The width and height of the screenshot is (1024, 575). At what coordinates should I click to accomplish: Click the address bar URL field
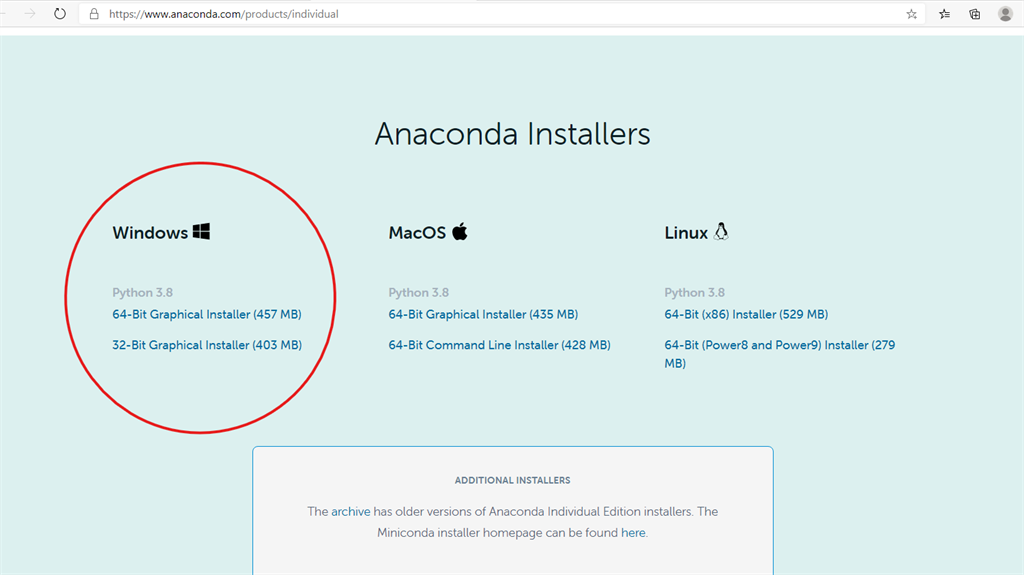(503, 14)
